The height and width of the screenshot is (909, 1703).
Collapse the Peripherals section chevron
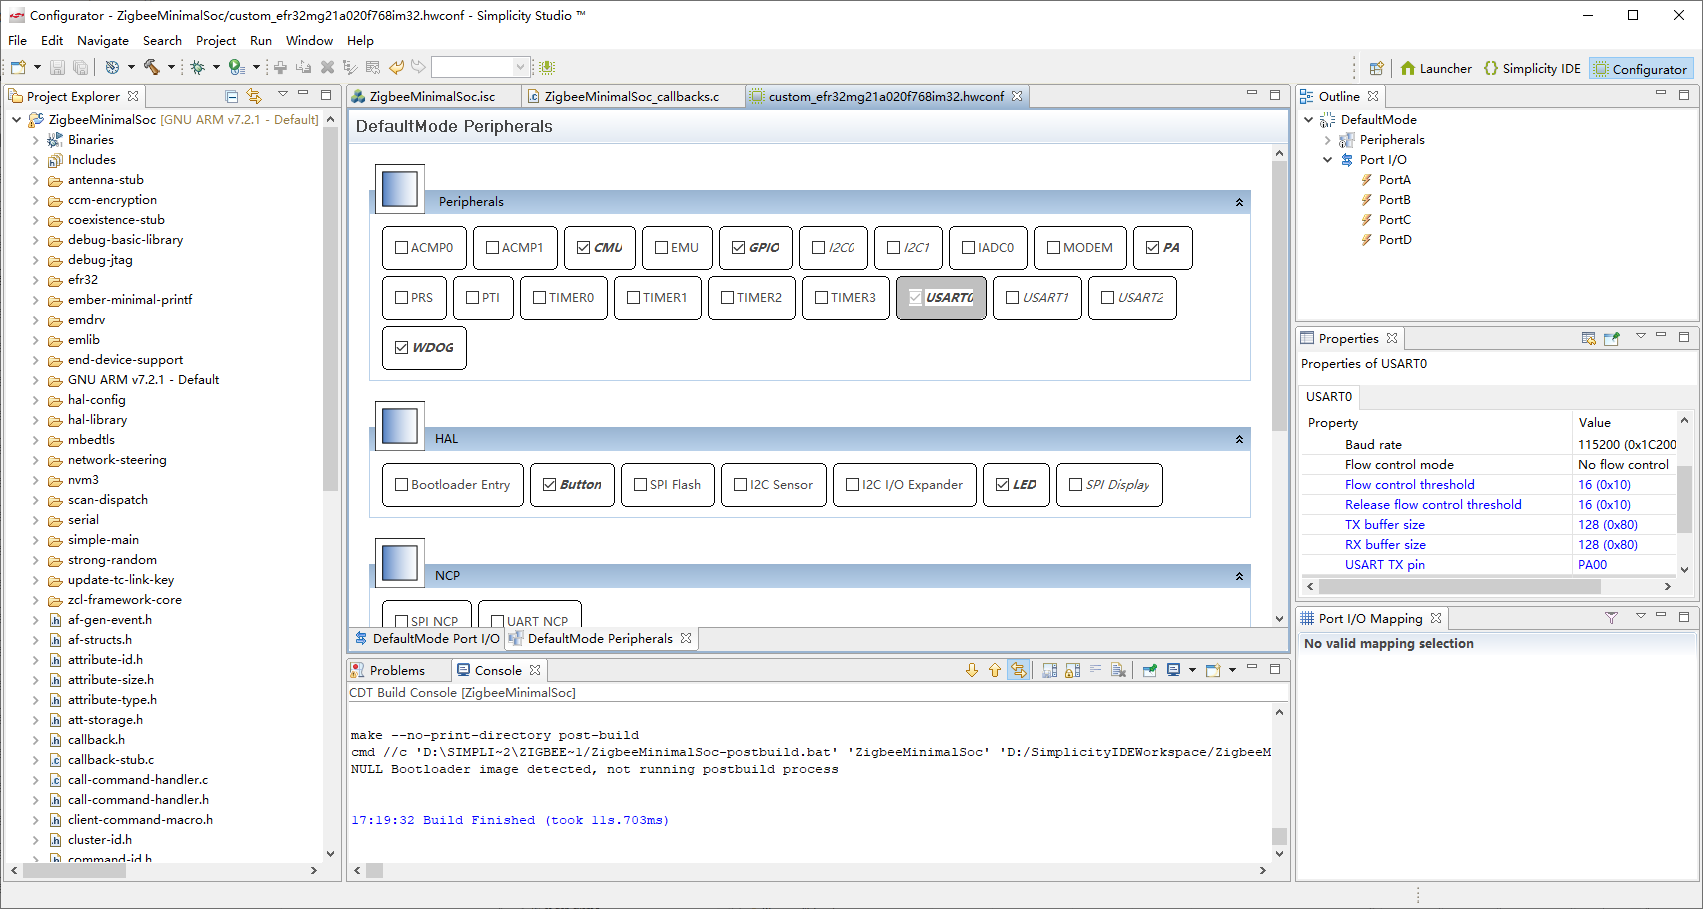pos(1239,202)
